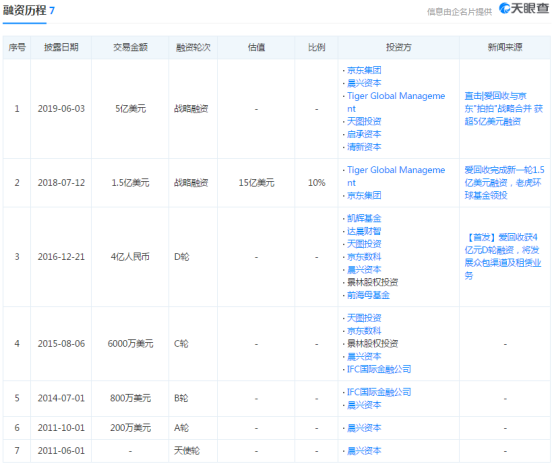Select date cell 2011-06-01
Image resolution: width=554 pixels, height=469 pixels.
click(61, 451)
